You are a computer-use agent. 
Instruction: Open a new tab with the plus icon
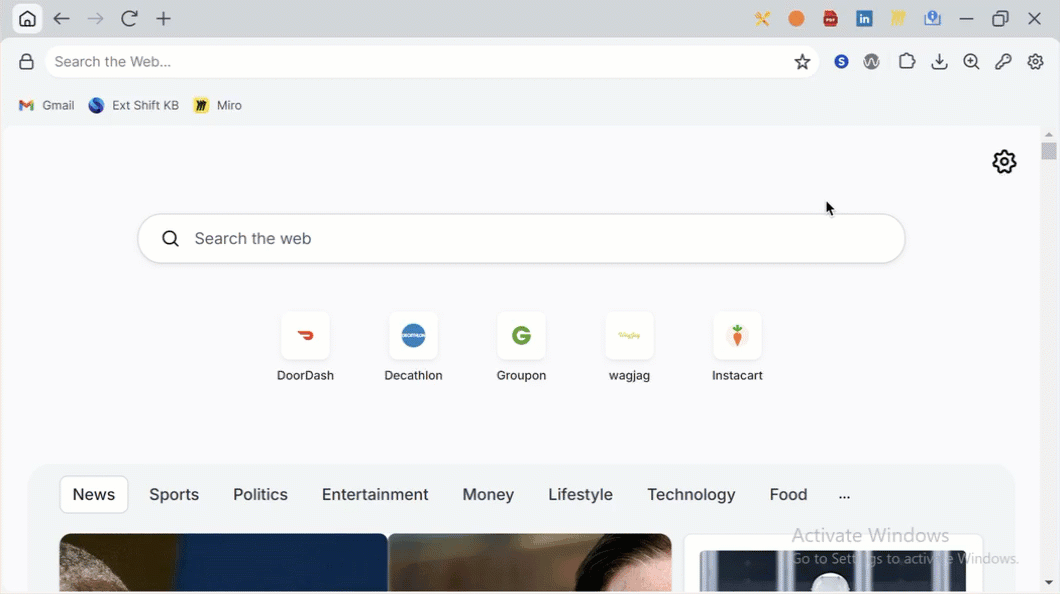tap(164, 19)
